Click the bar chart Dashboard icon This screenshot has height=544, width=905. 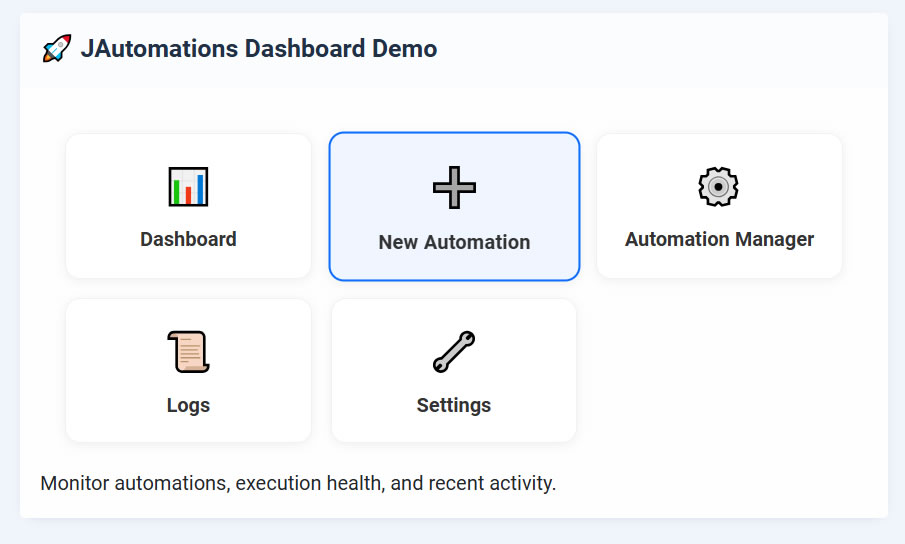pos(188,186)
